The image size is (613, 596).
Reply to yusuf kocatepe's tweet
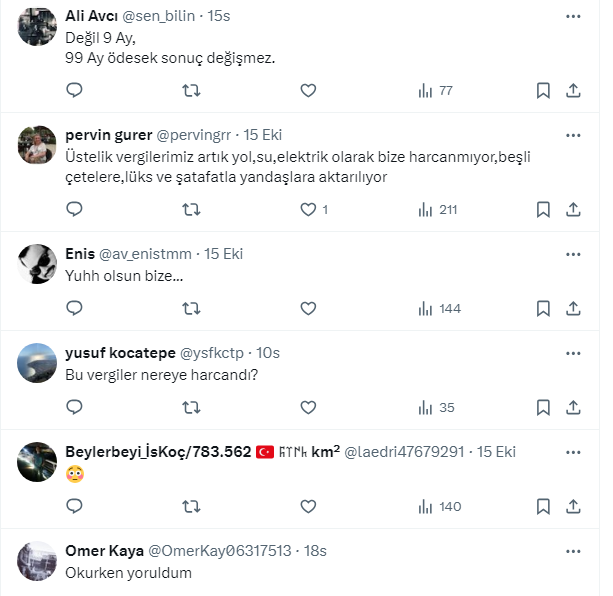pyautogui.click(x=74, y=407)
